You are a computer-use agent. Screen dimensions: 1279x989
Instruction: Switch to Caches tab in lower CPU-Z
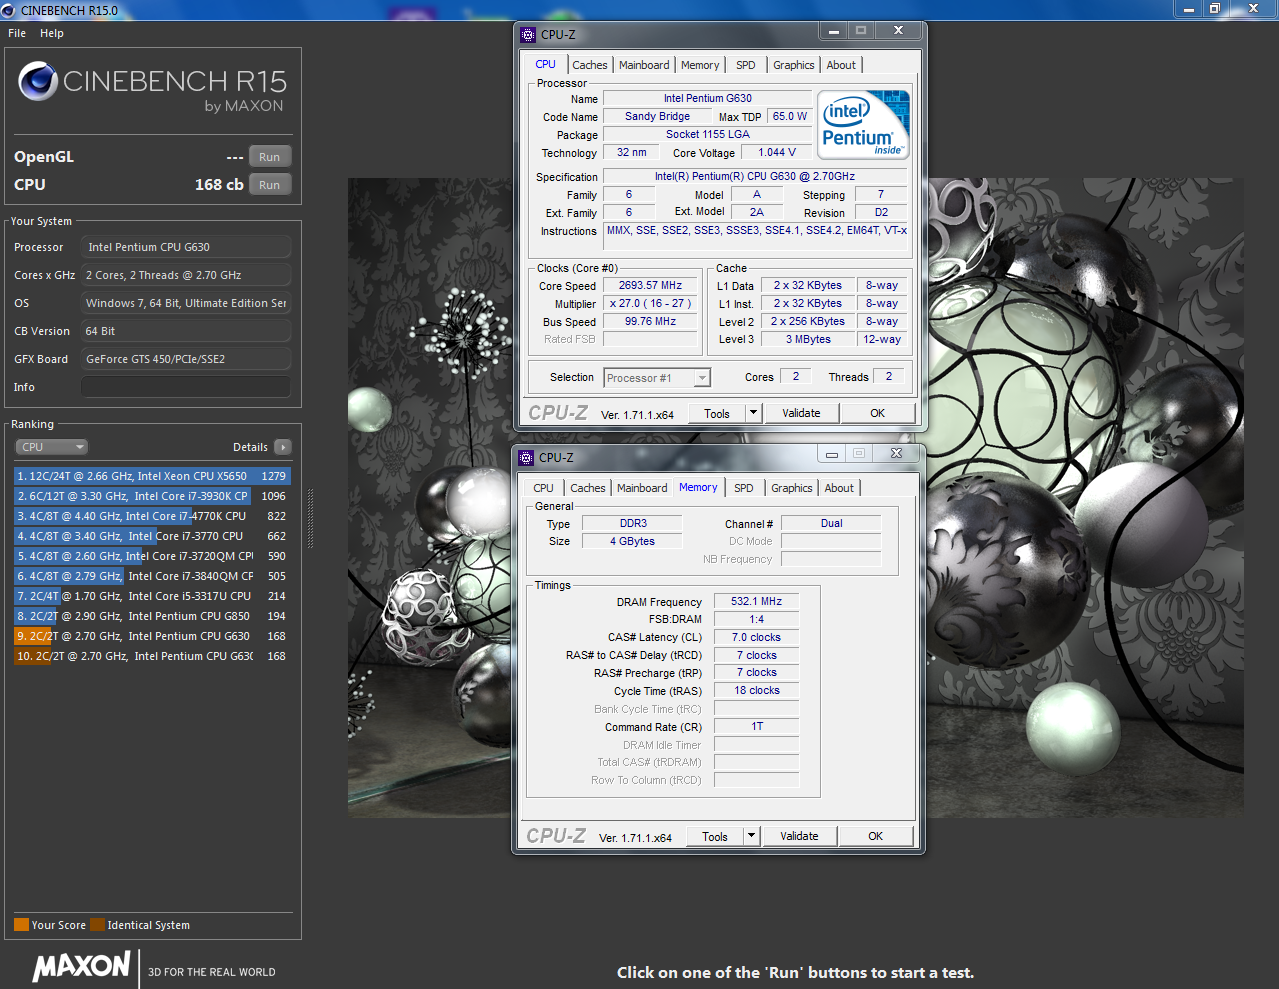(x=588, y=488)
